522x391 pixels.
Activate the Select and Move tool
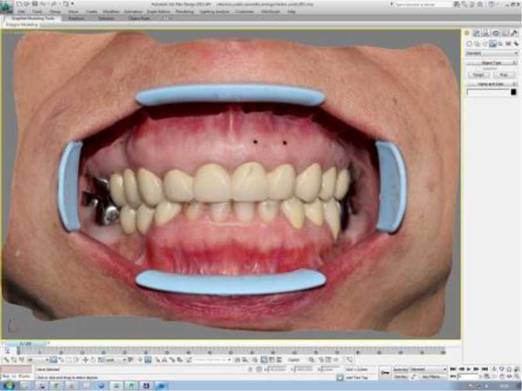pos(85,360)
